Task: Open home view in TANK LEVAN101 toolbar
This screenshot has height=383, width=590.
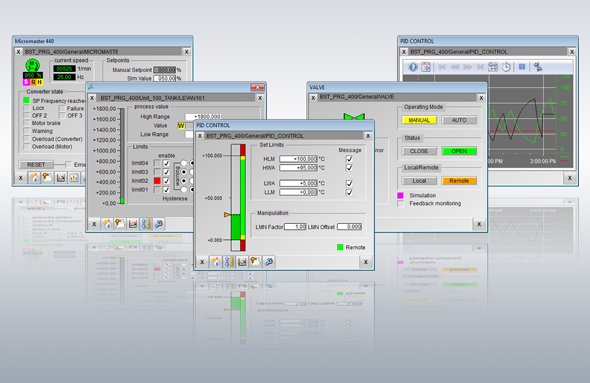Action: coord(107,224)
